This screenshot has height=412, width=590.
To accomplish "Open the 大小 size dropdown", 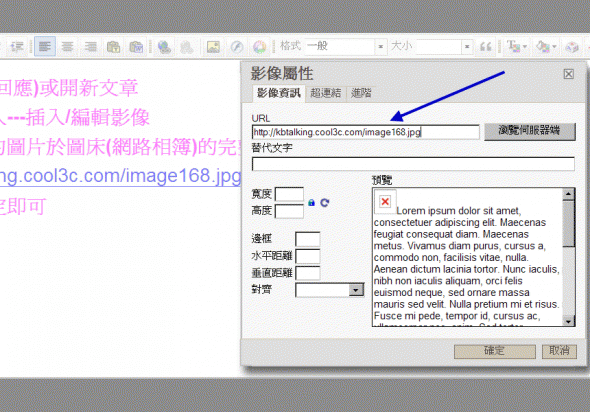I will [x=444, y=47].
